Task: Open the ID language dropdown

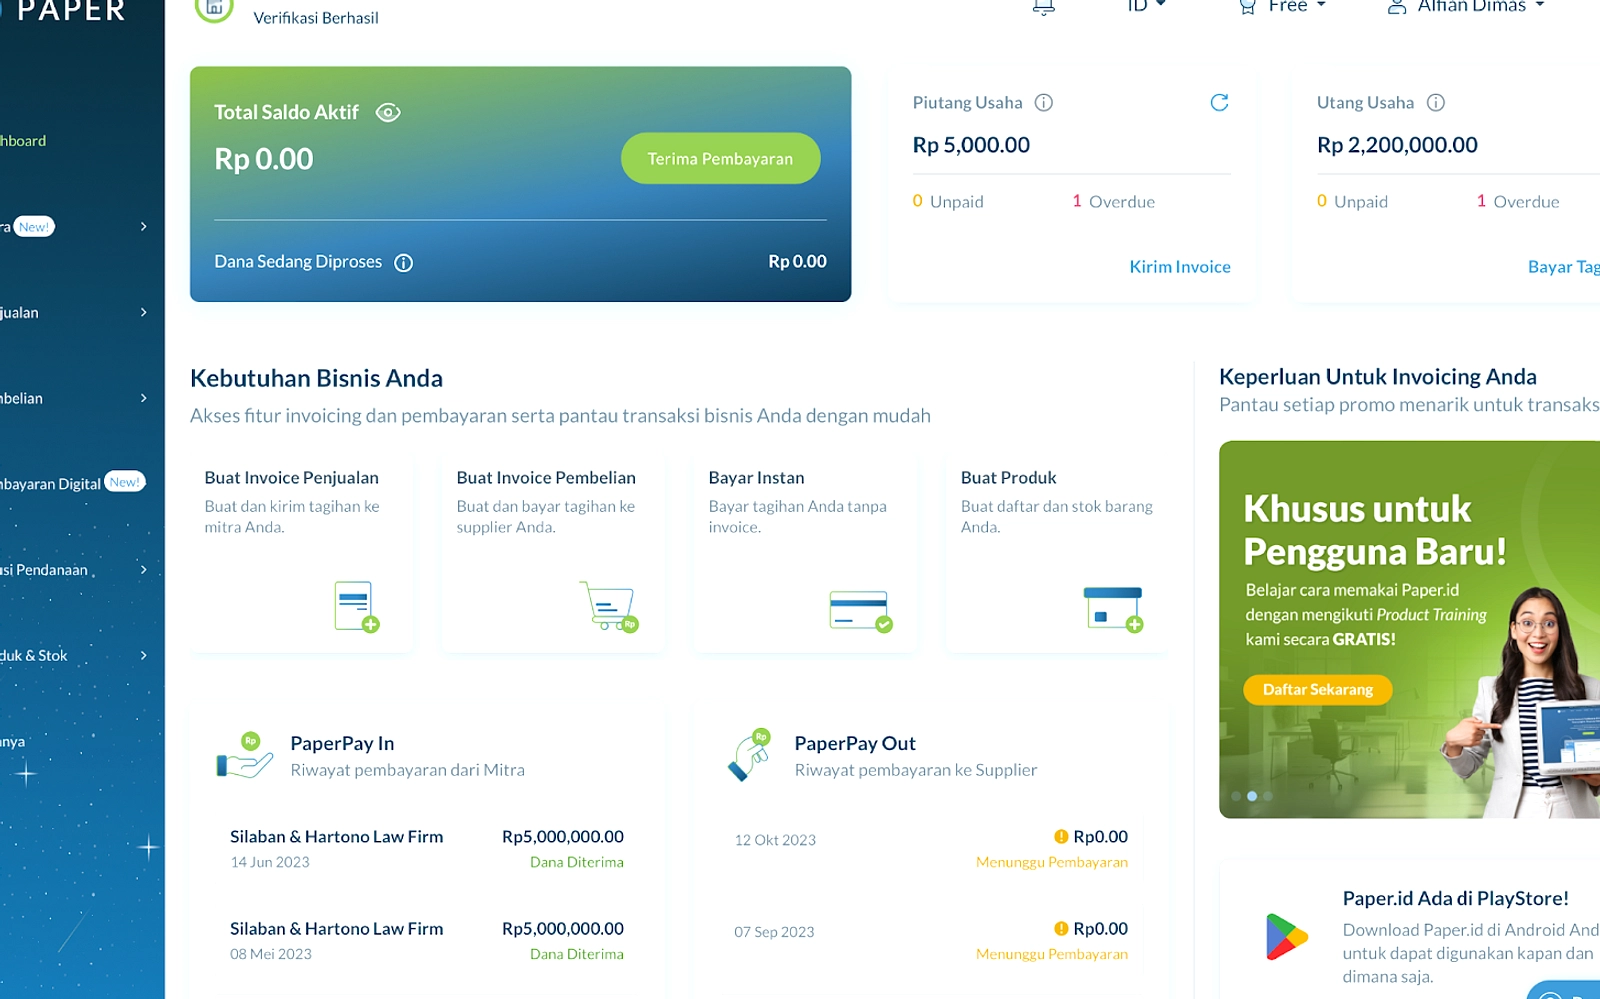Action: pos(1146,6)
